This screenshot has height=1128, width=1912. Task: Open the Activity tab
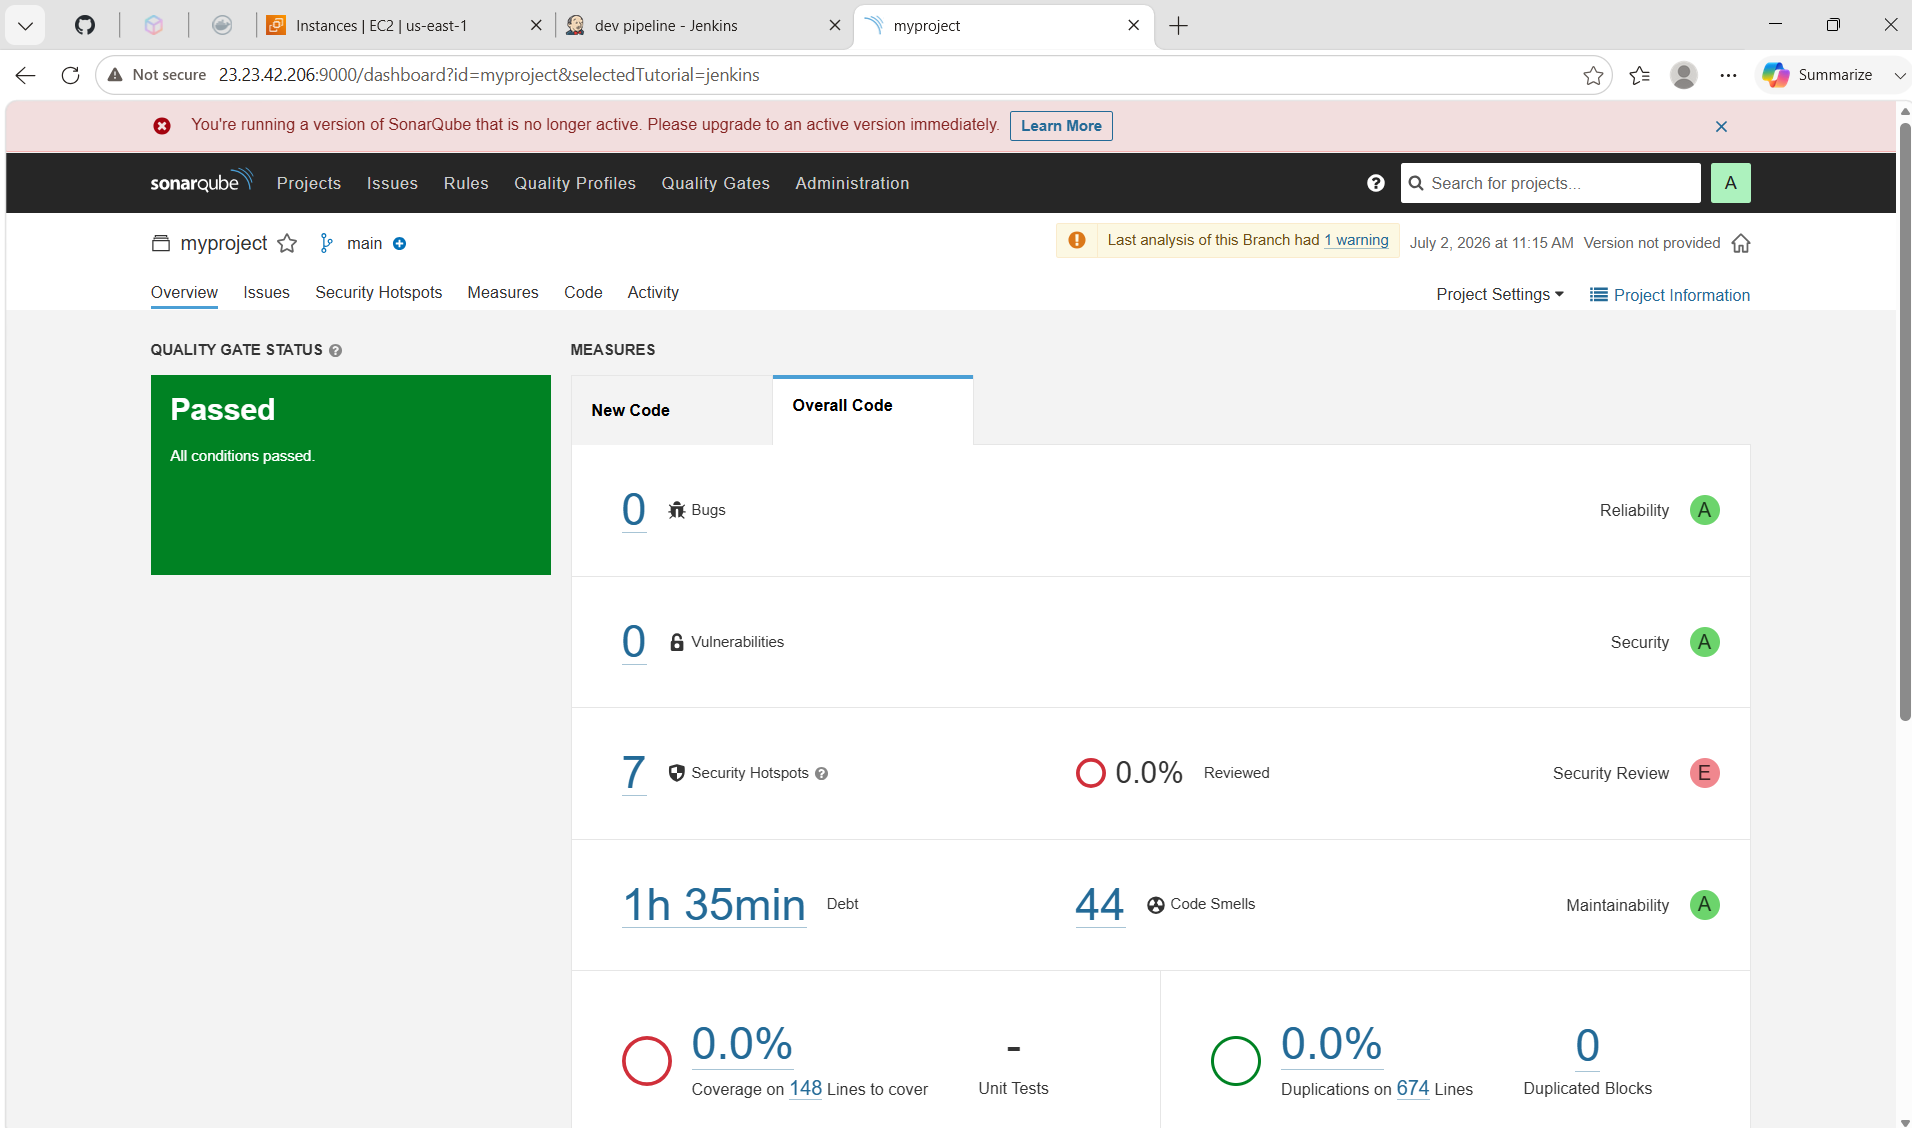point(653,292)
